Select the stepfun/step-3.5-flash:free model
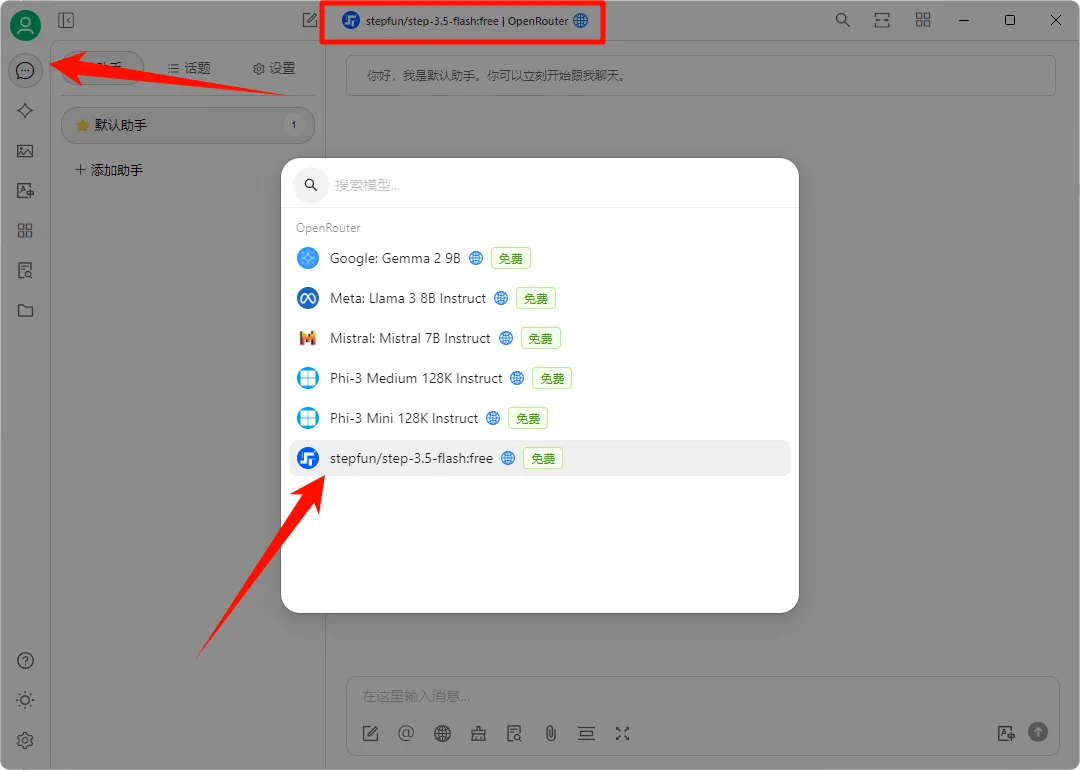The width and height of the screenshot is (1080, 770). point(540,458)
